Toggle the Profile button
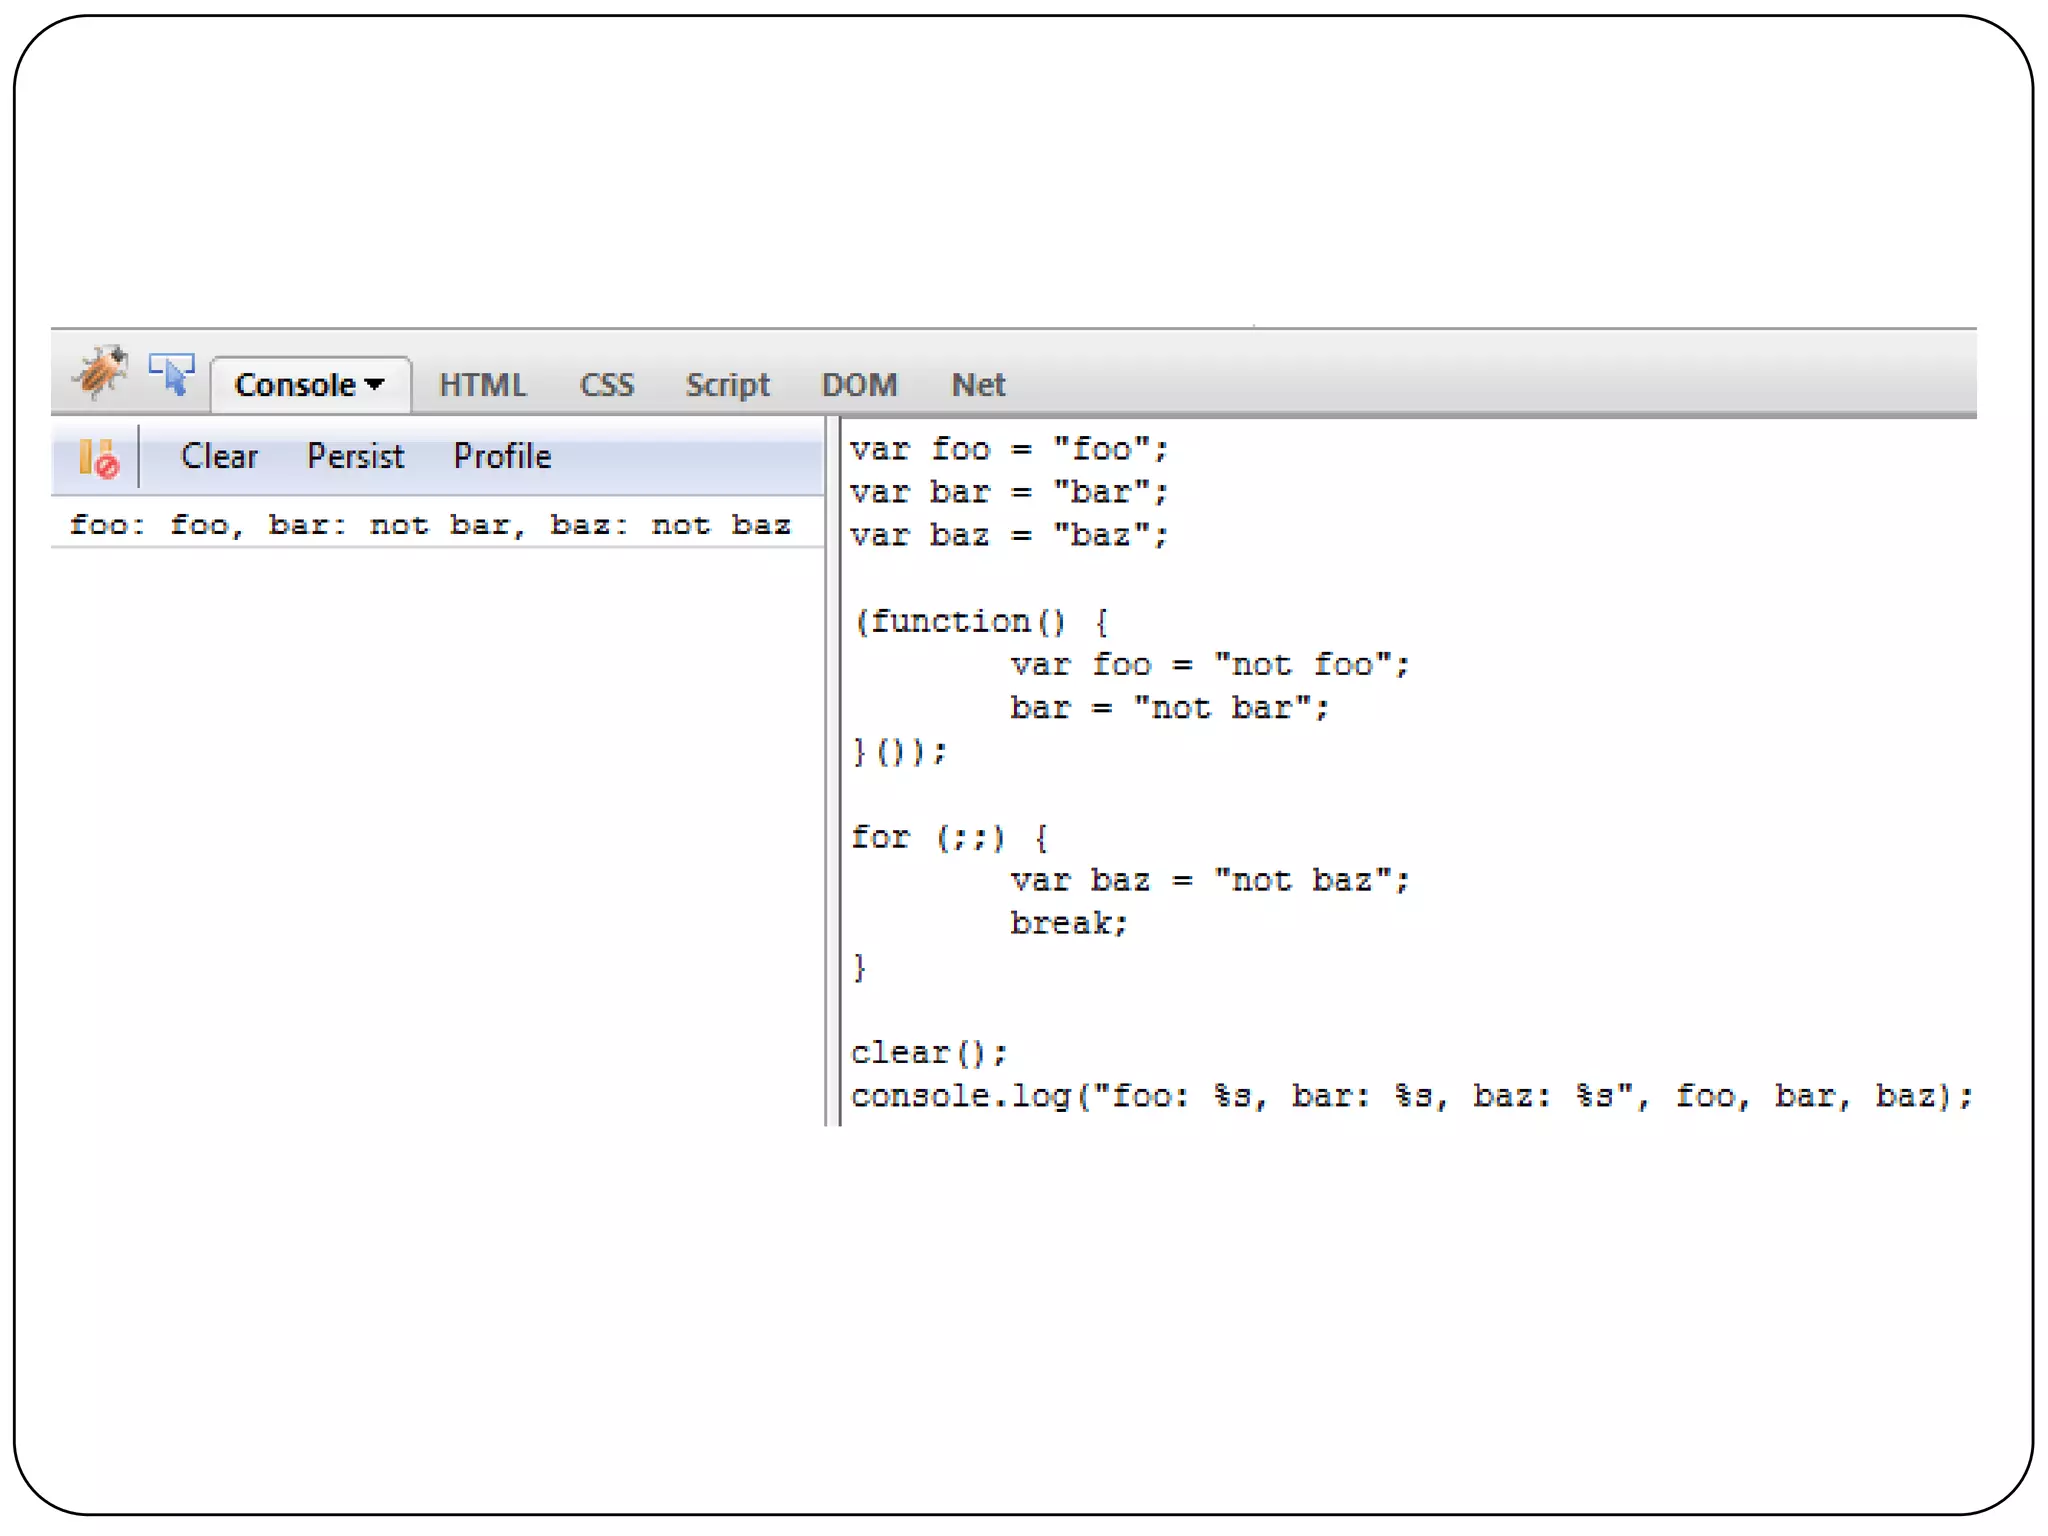The height and width of the screenshot is (1536, 2048). click(502, 457)
